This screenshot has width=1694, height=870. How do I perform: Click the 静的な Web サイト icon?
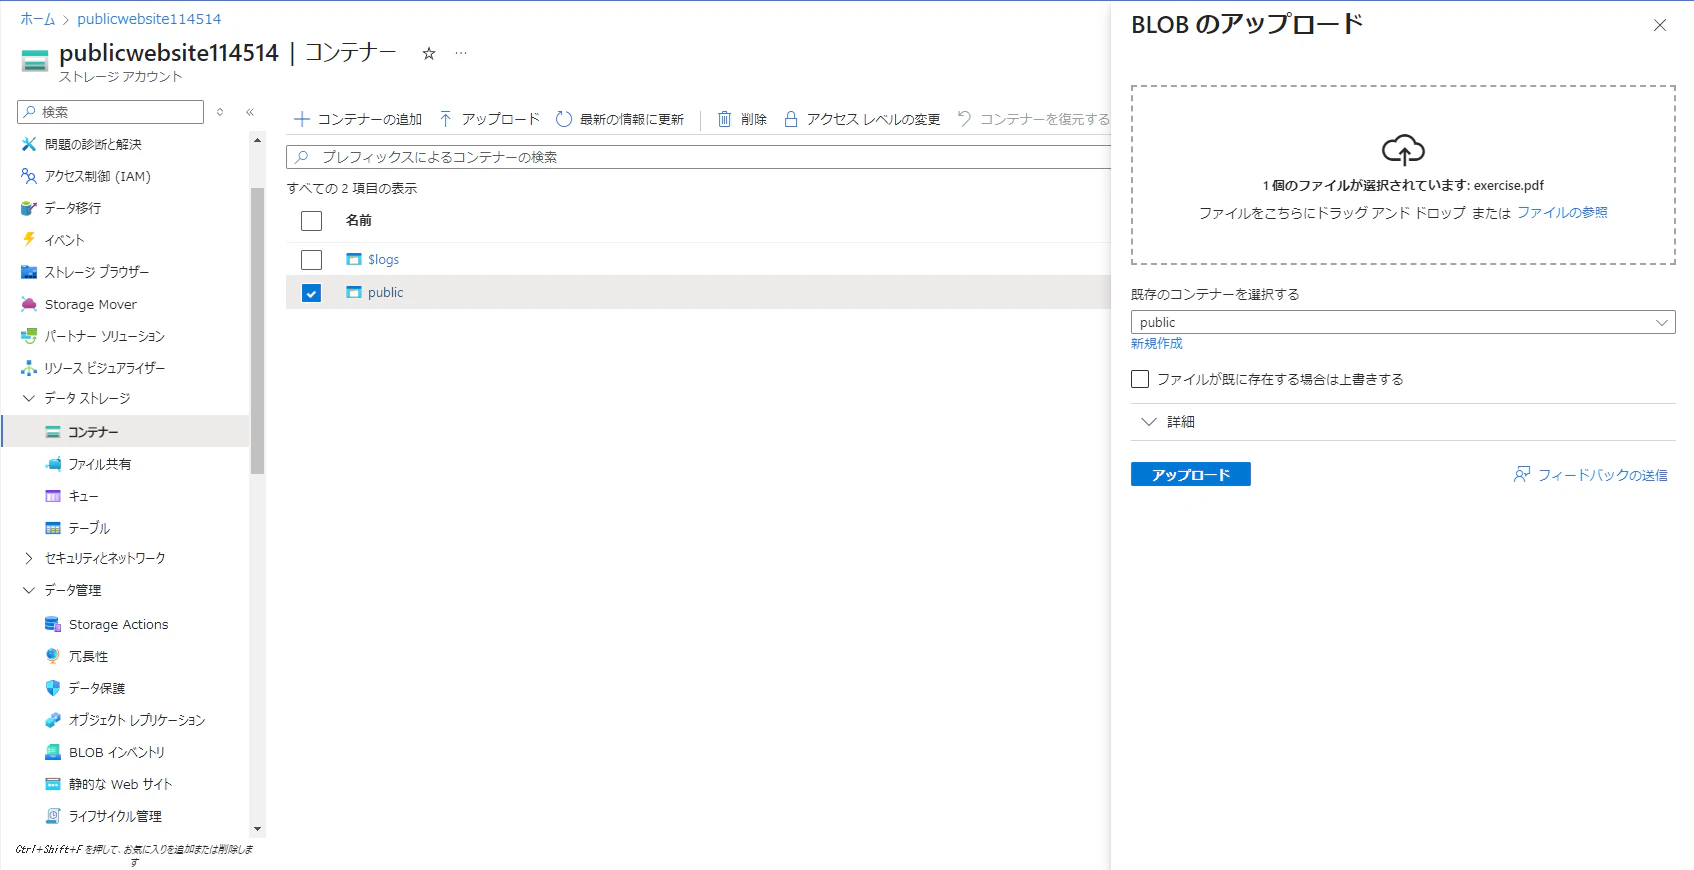coord(53,784)
